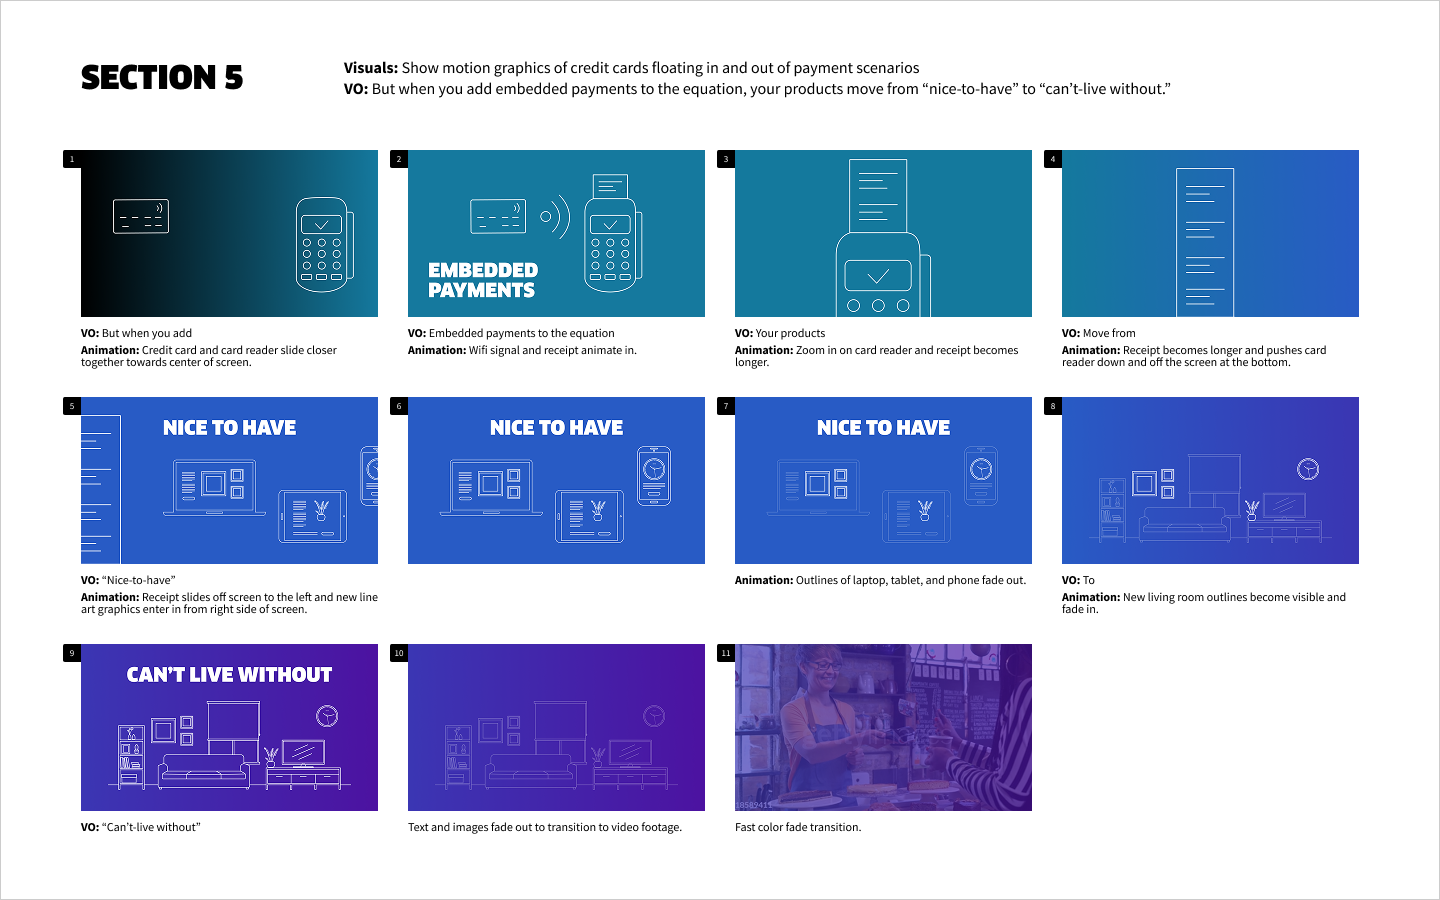The height and width of the screenshot is (900, 1440).
Task: Click the SECTION 5 heading
Action: click(x=162, y=78)
